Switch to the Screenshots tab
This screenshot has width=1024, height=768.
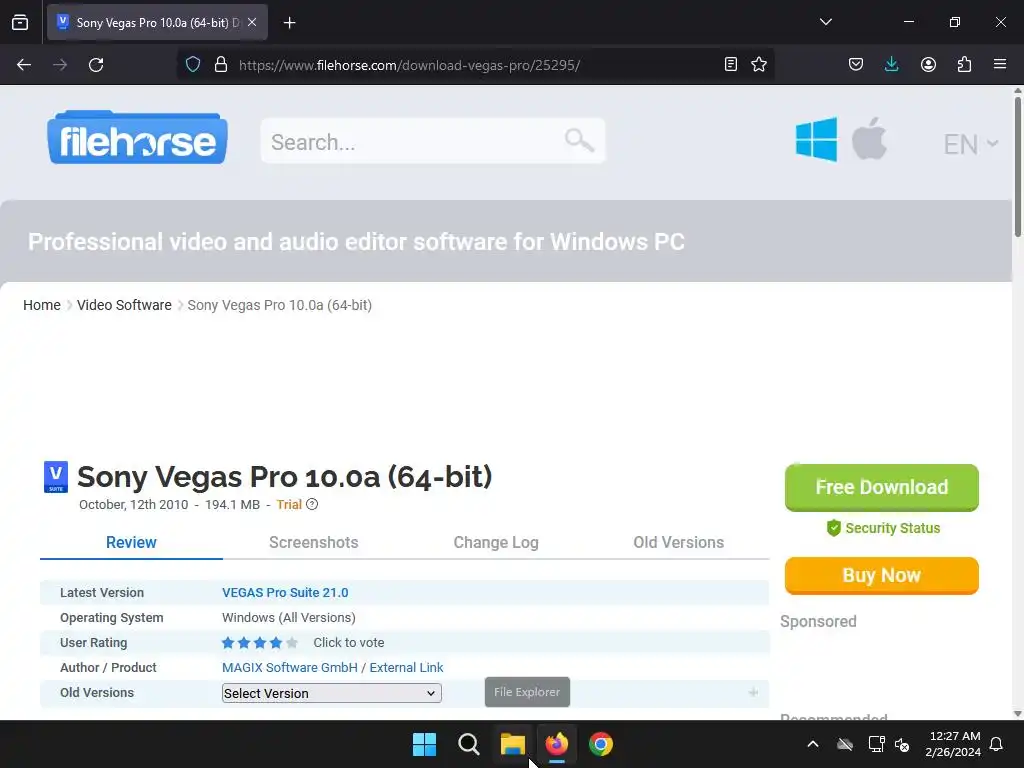point(313,542)
